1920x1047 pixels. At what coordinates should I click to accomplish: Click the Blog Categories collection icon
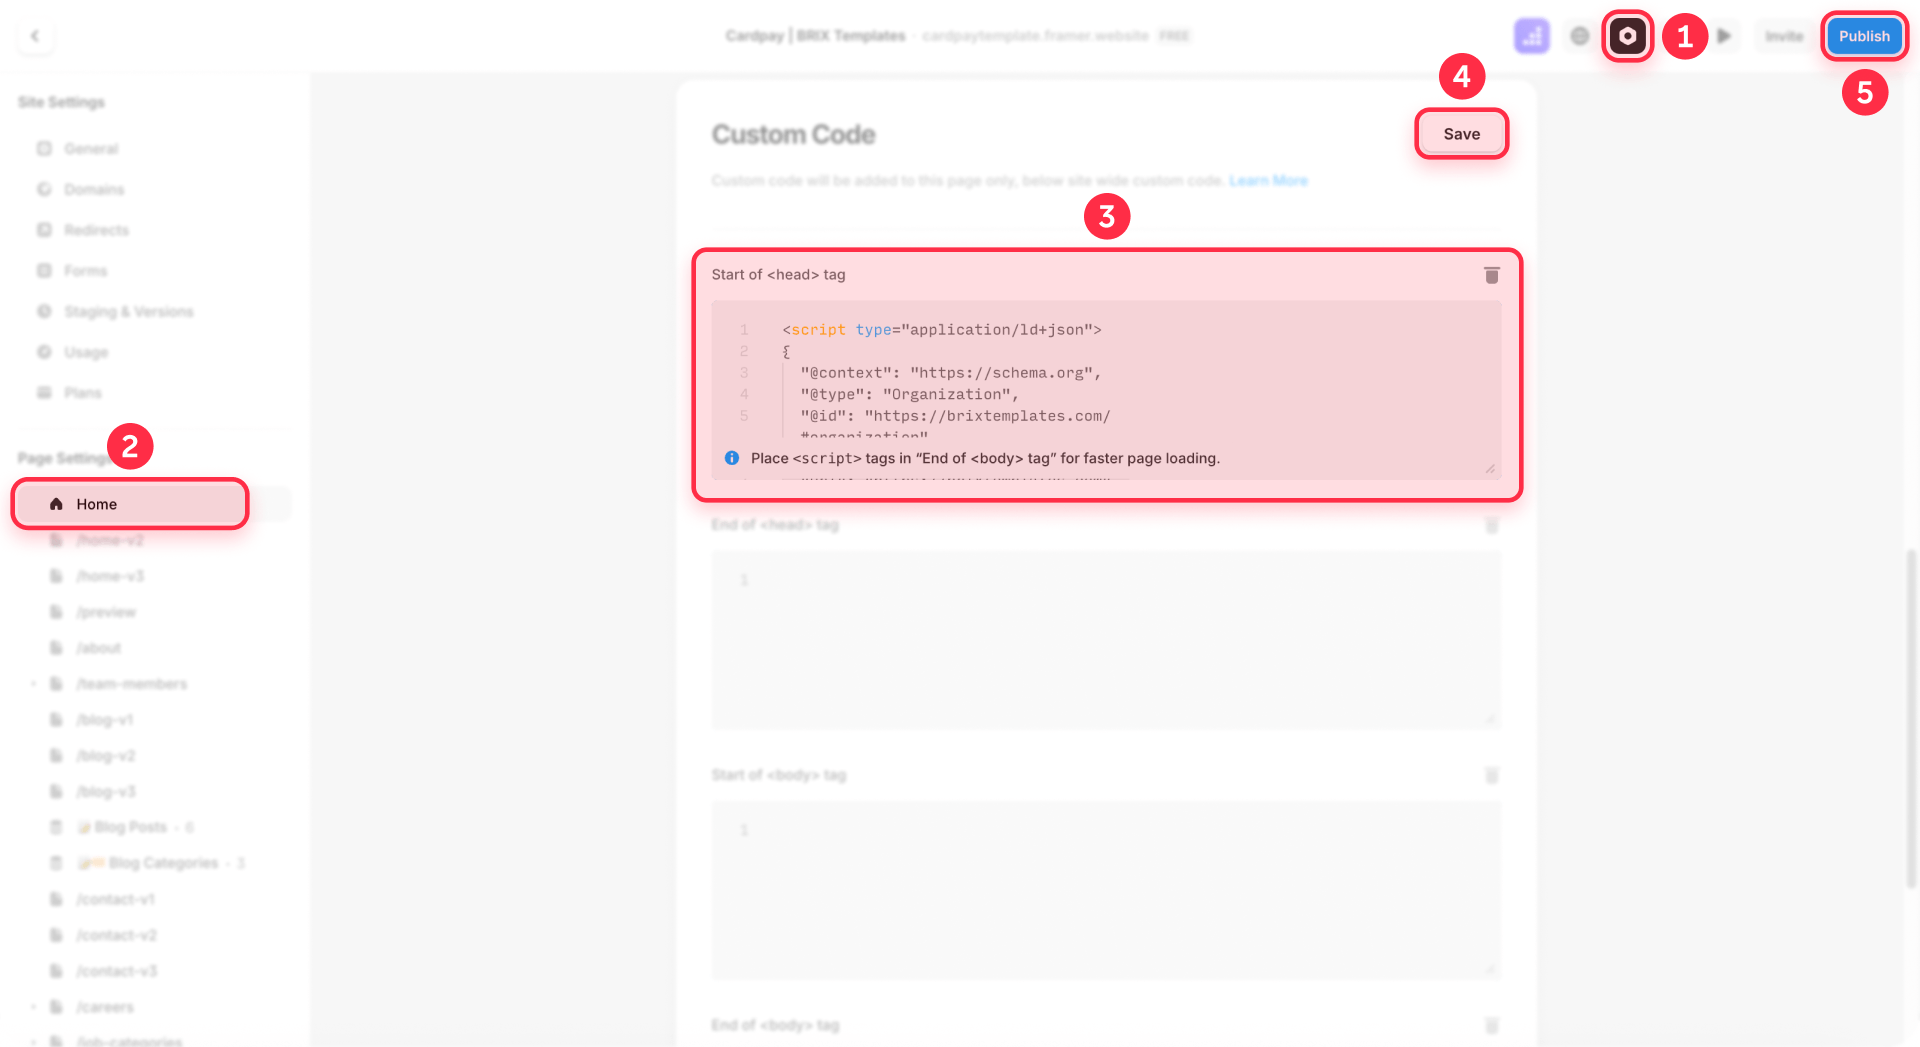click(56, 863)
